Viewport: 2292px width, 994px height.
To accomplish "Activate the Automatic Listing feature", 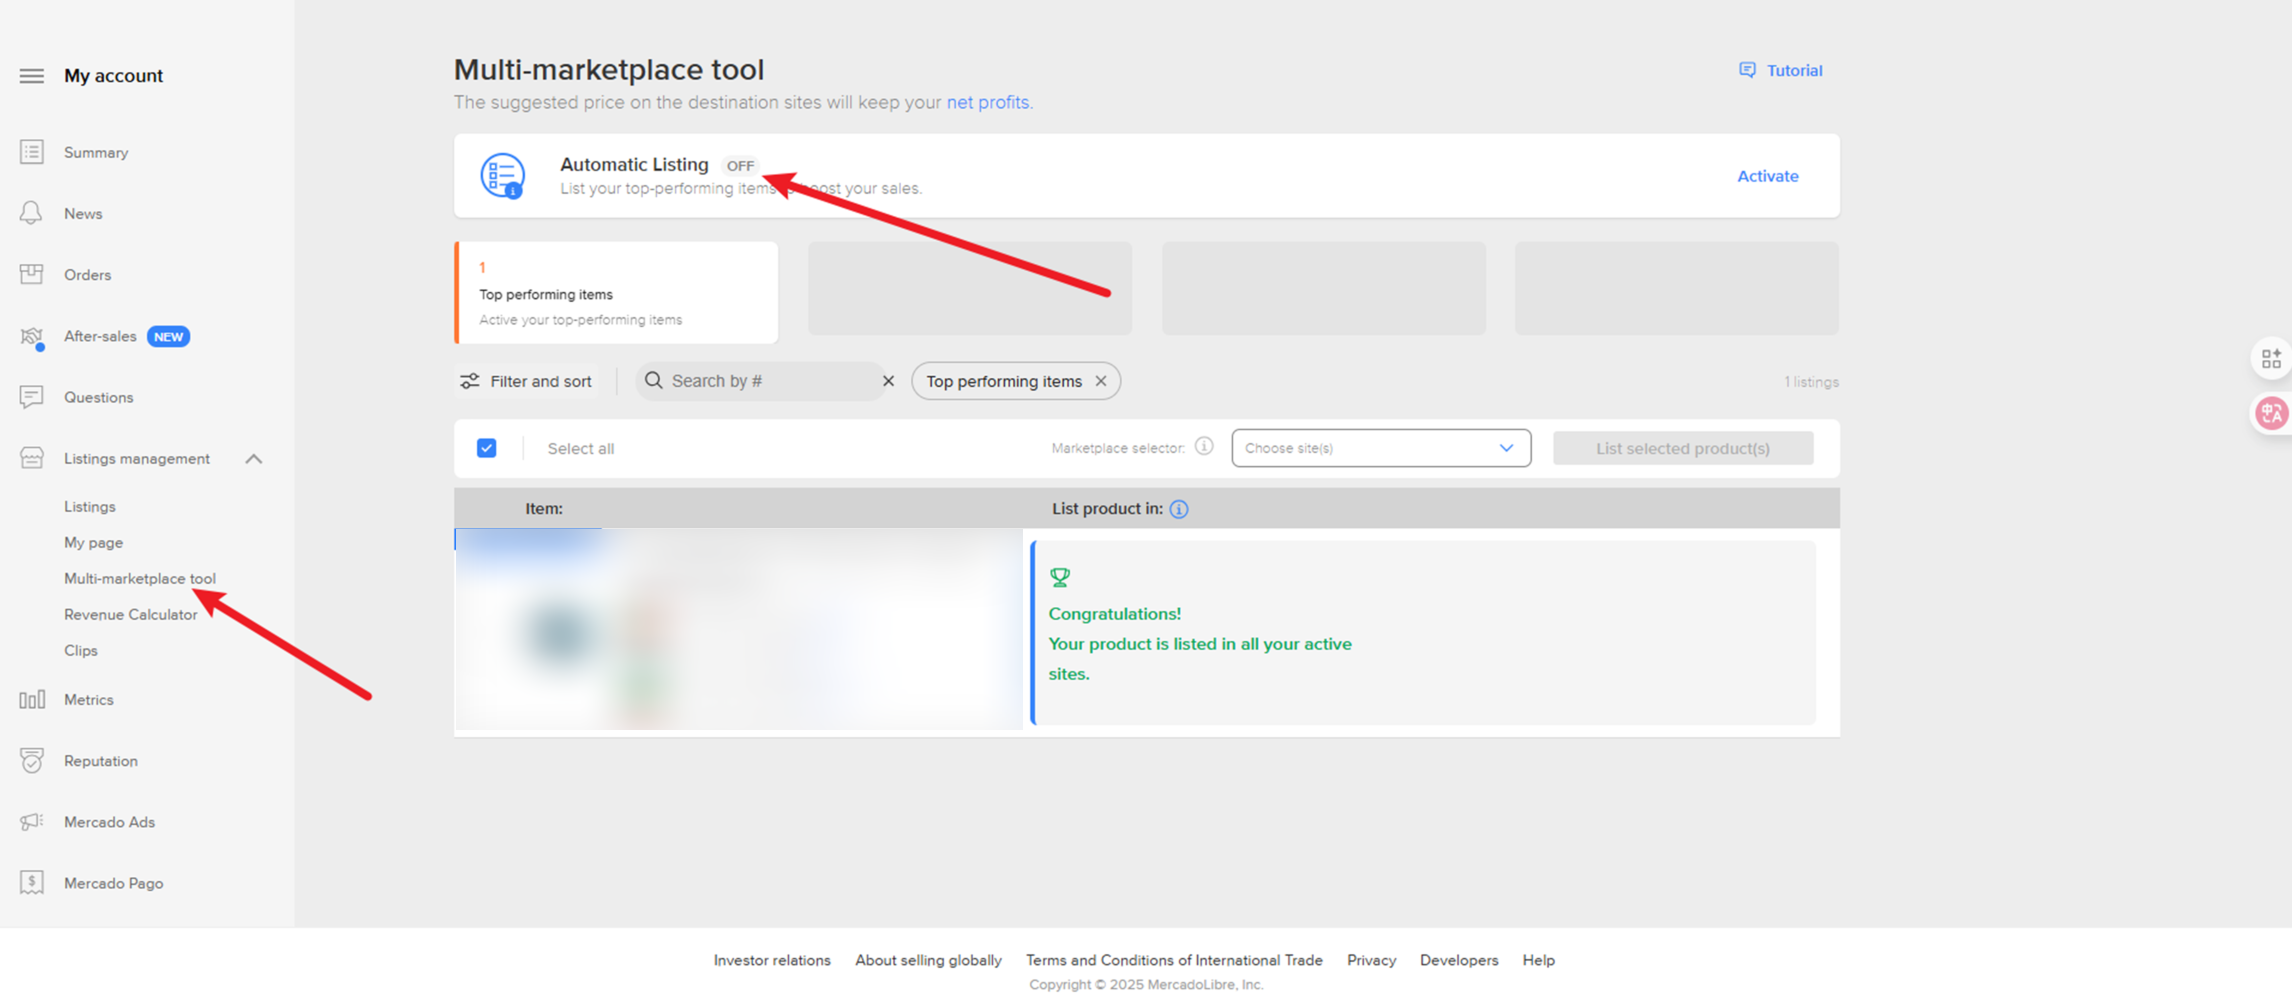I will [1767, 176].
